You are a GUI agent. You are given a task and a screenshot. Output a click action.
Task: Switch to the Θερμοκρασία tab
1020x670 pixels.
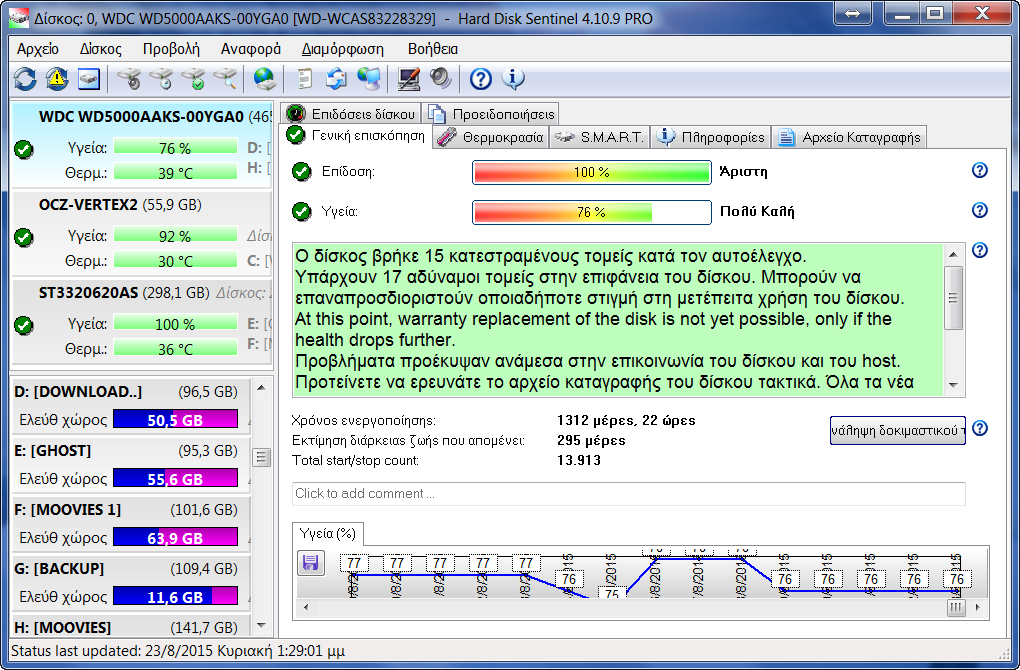click(x=491, y=137)
